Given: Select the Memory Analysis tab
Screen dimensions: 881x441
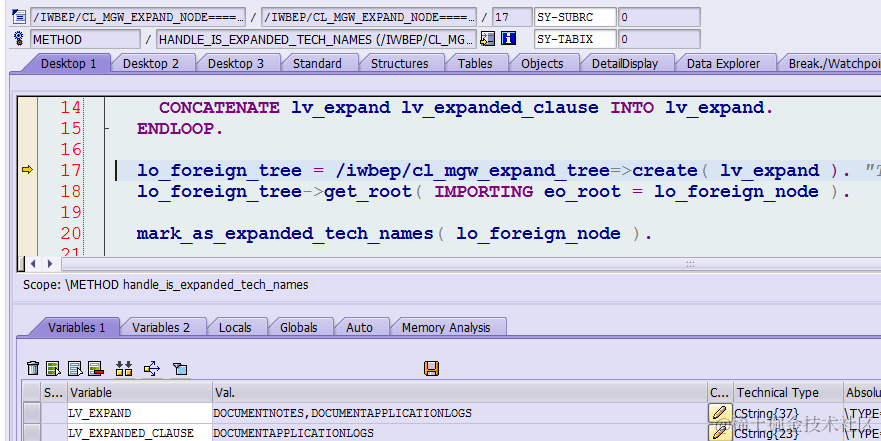Looking at the screenshot, I should click(x=446, y=328).
